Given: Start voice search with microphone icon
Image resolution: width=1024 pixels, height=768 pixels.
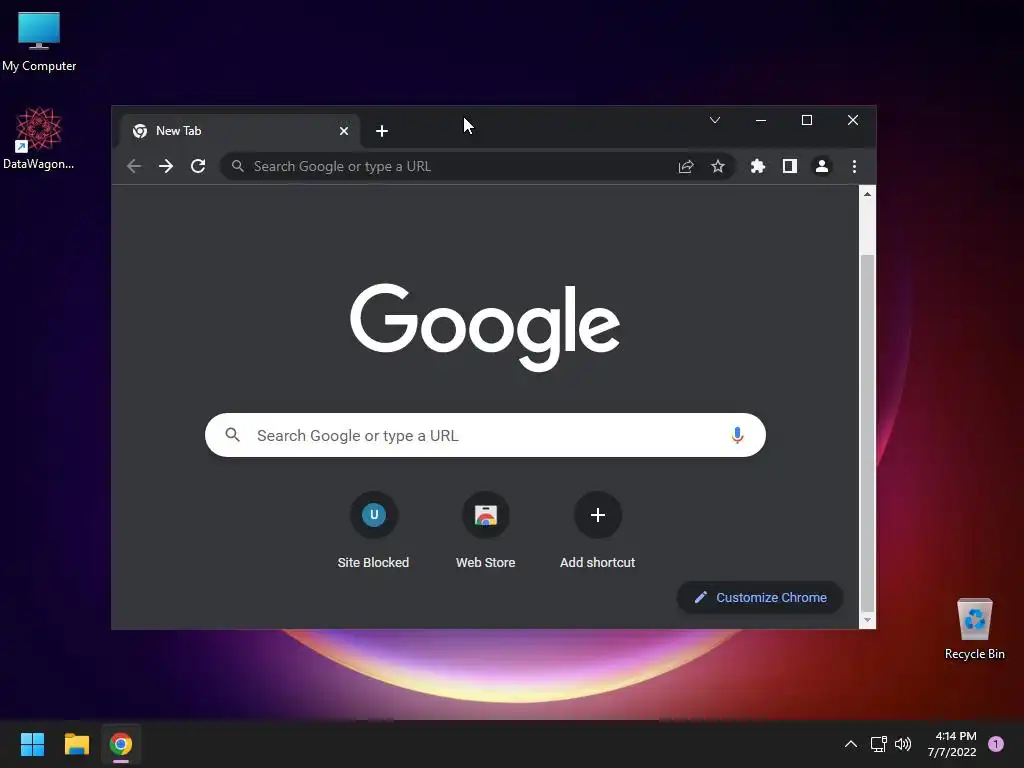Looking at the screenshot, I should 737,435.
